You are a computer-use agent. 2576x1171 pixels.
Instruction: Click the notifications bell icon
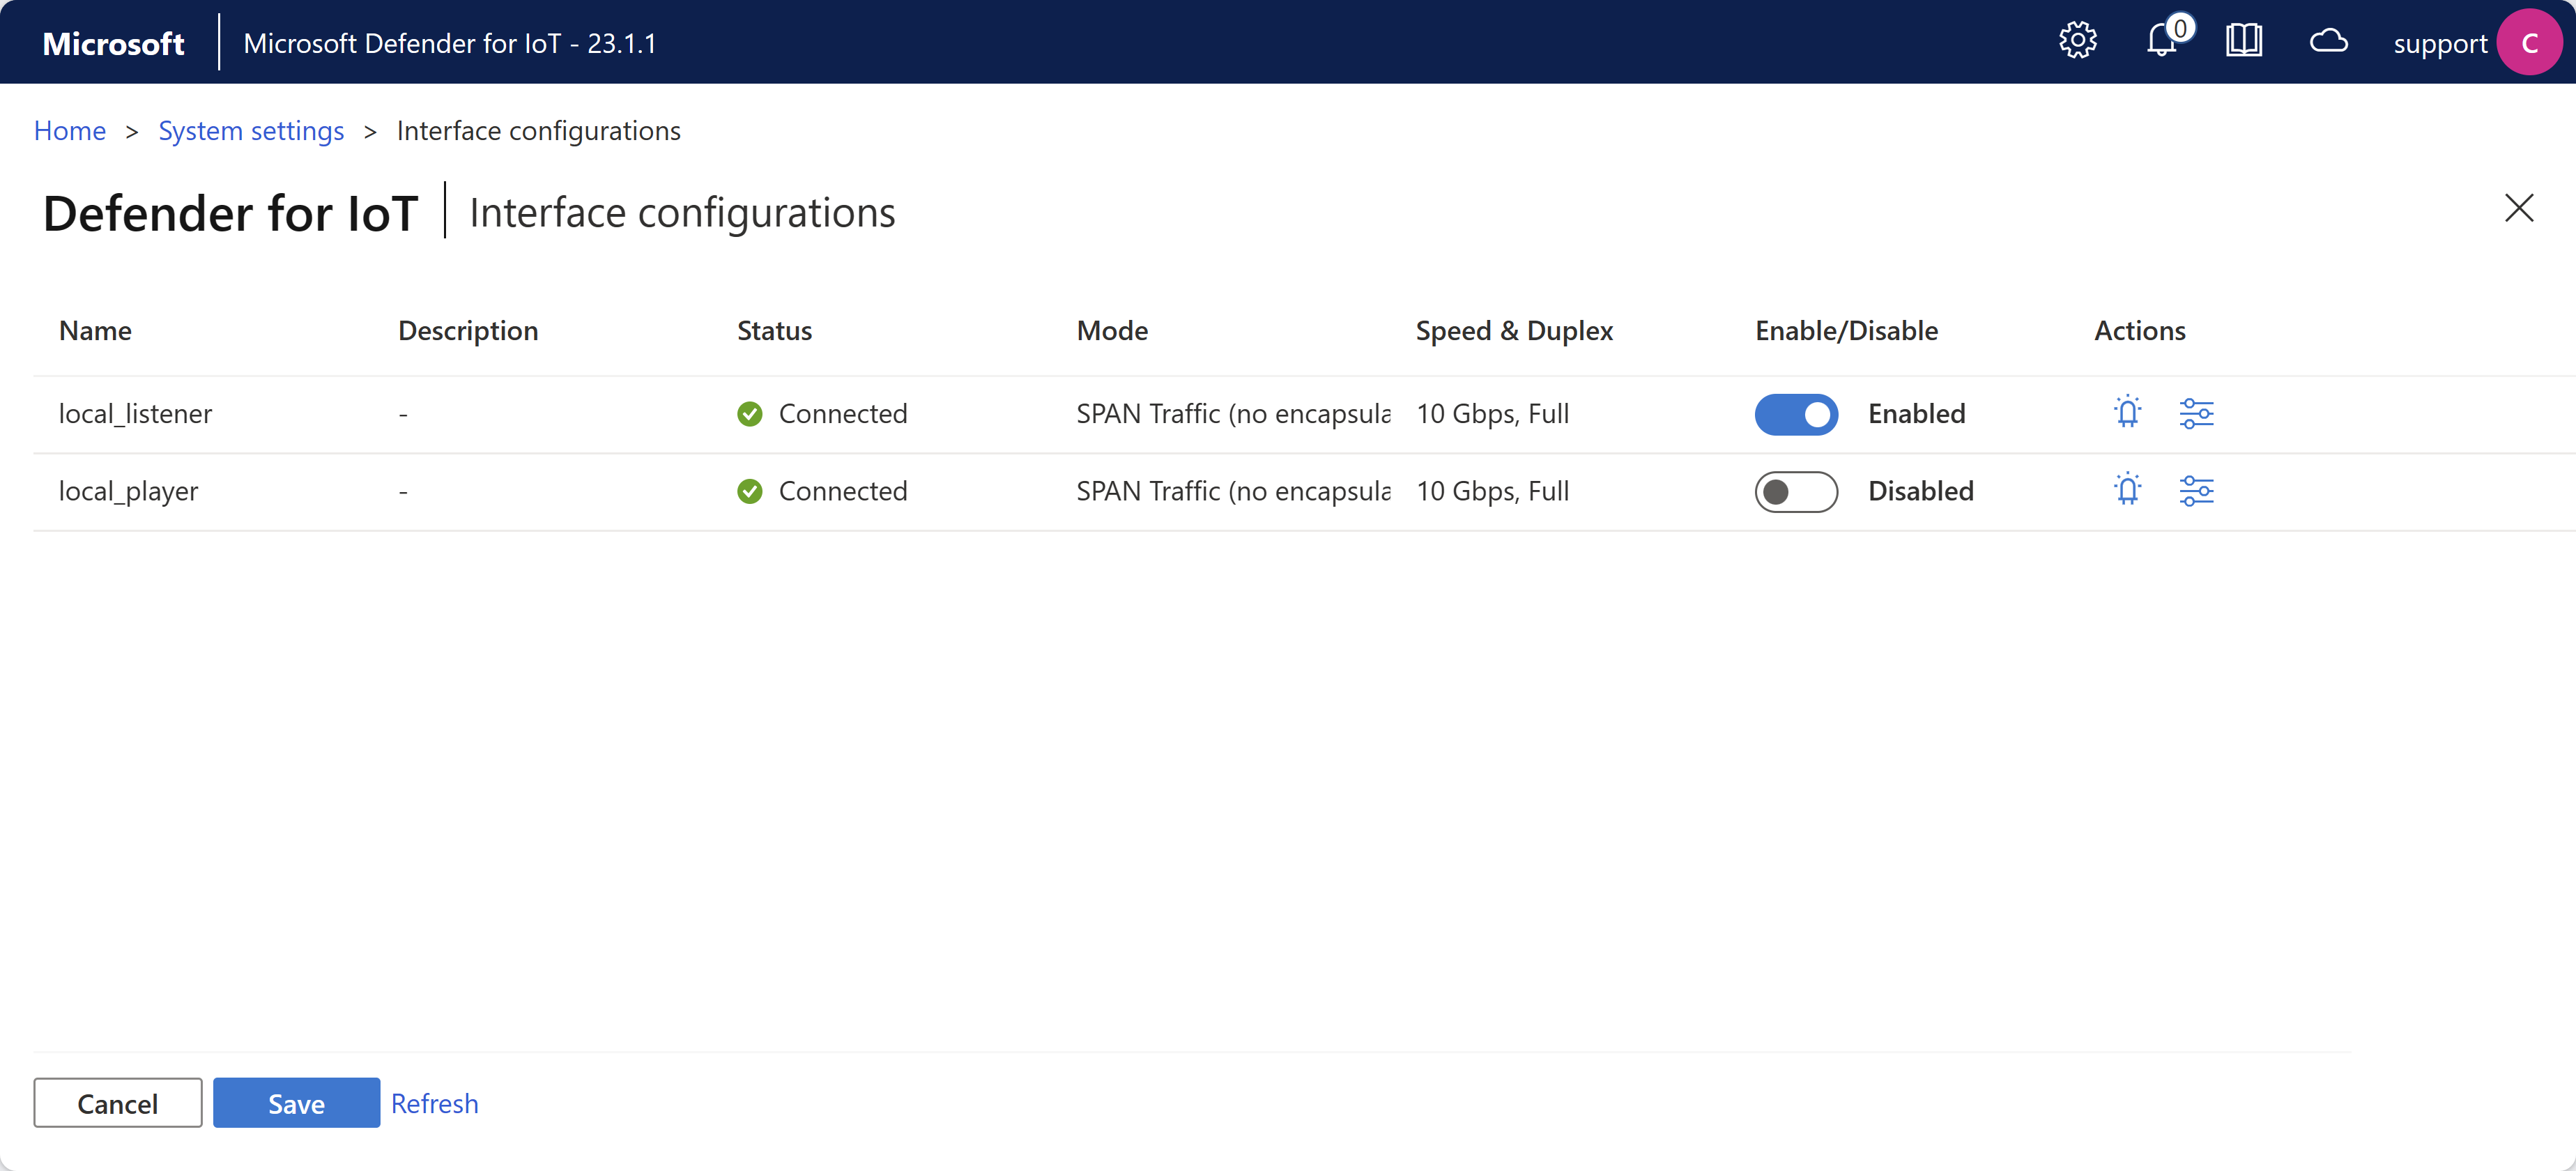click(2163, 41)
